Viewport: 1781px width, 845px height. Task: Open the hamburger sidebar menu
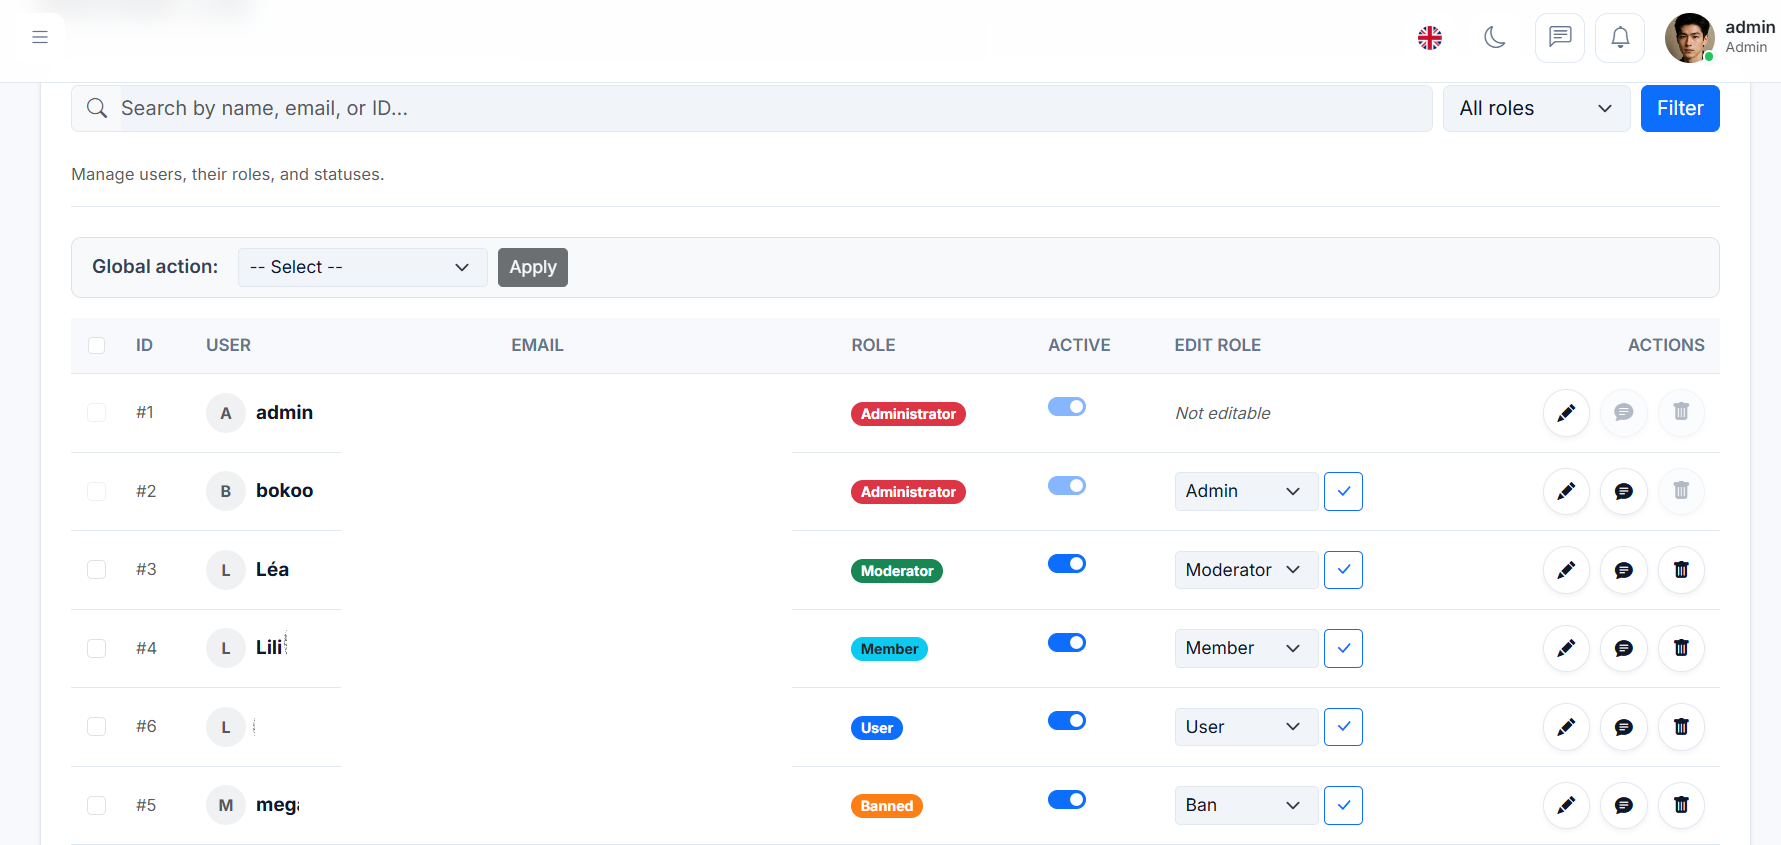[x=40, y=37]
